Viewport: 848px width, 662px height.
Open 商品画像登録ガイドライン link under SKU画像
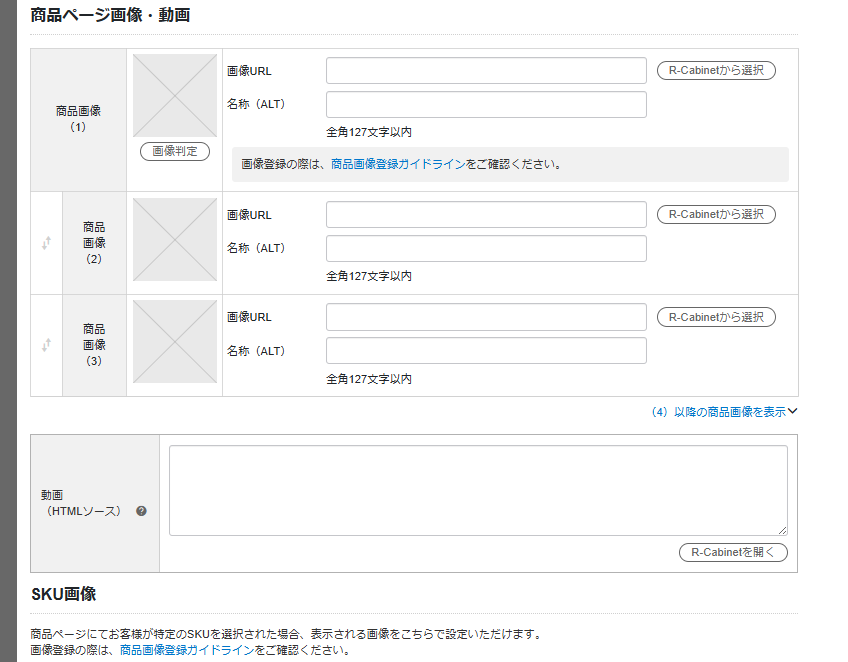187,650
